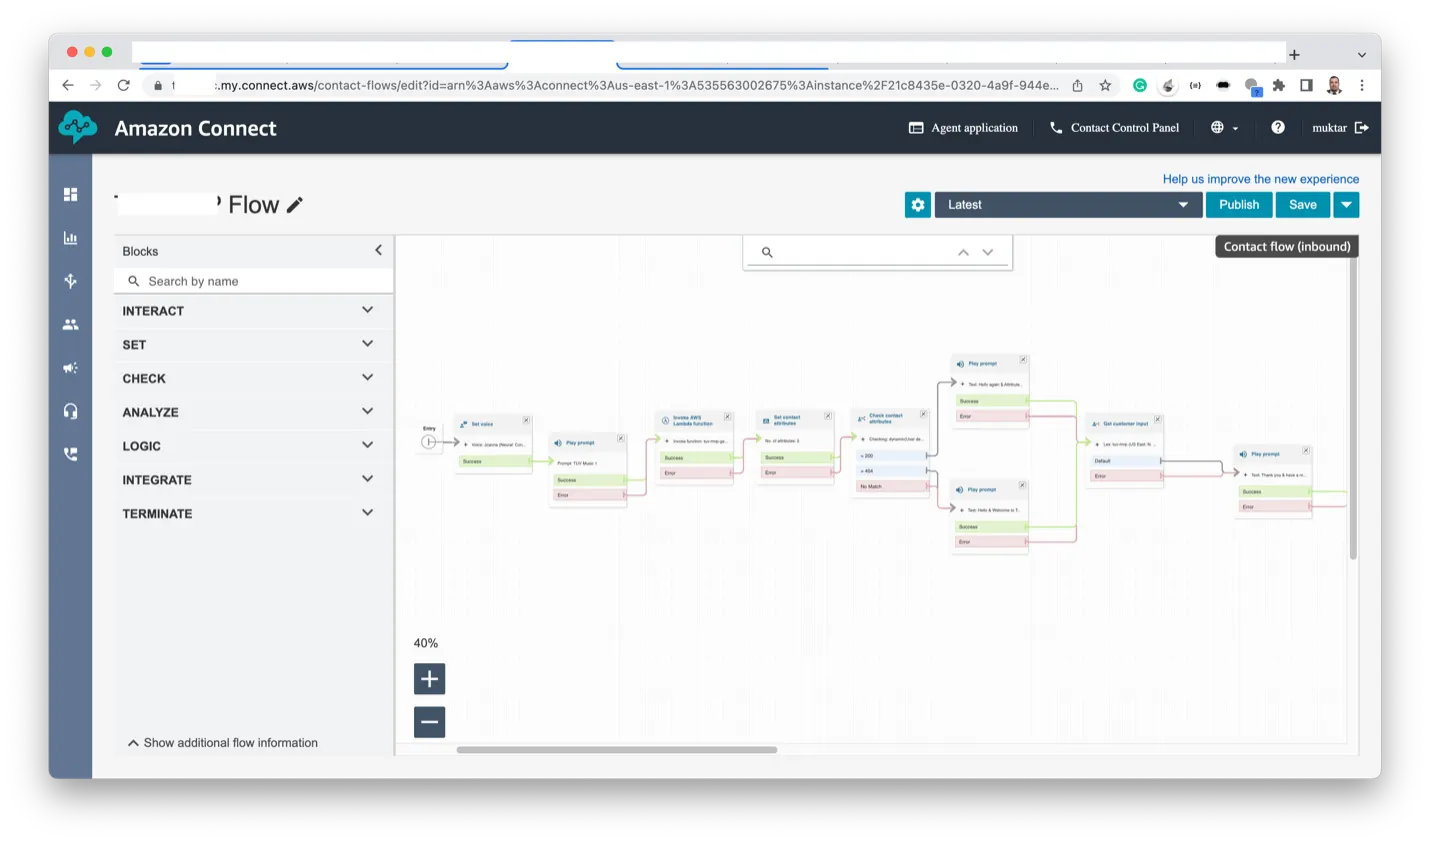Image resolution: width=1430 pixels, height=846 pixels.
Task: Open Contact Control Panel
Action: (x=1114, y=128)
